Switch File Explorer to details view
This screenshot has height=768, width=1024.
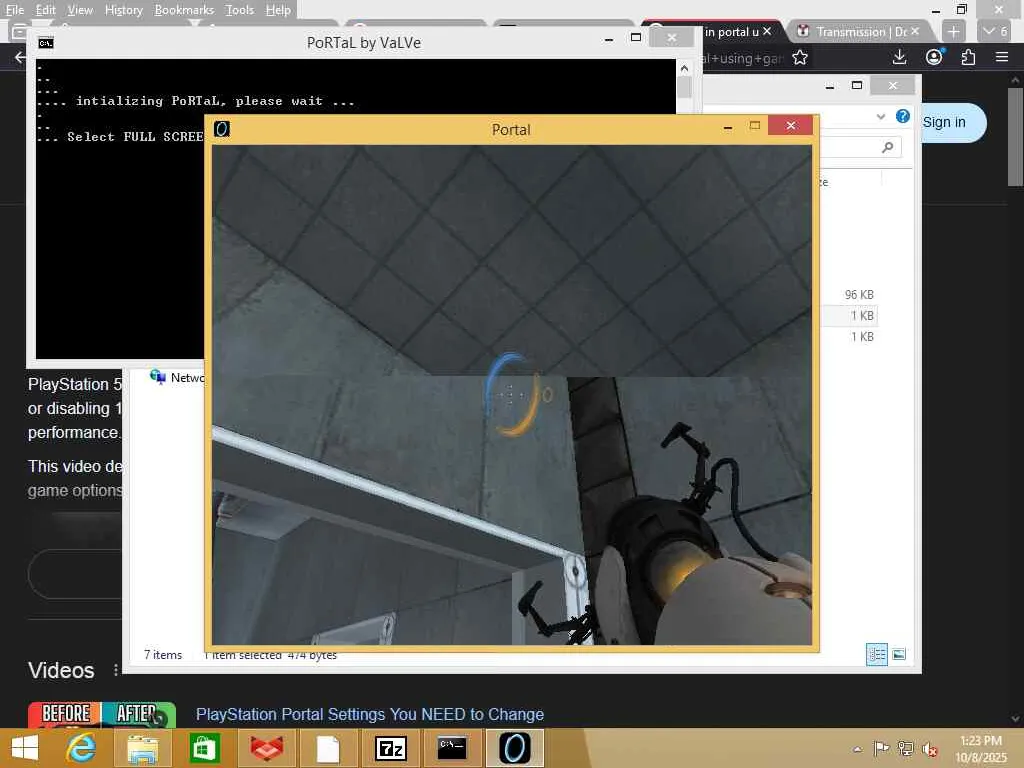[x=876, y=654]
